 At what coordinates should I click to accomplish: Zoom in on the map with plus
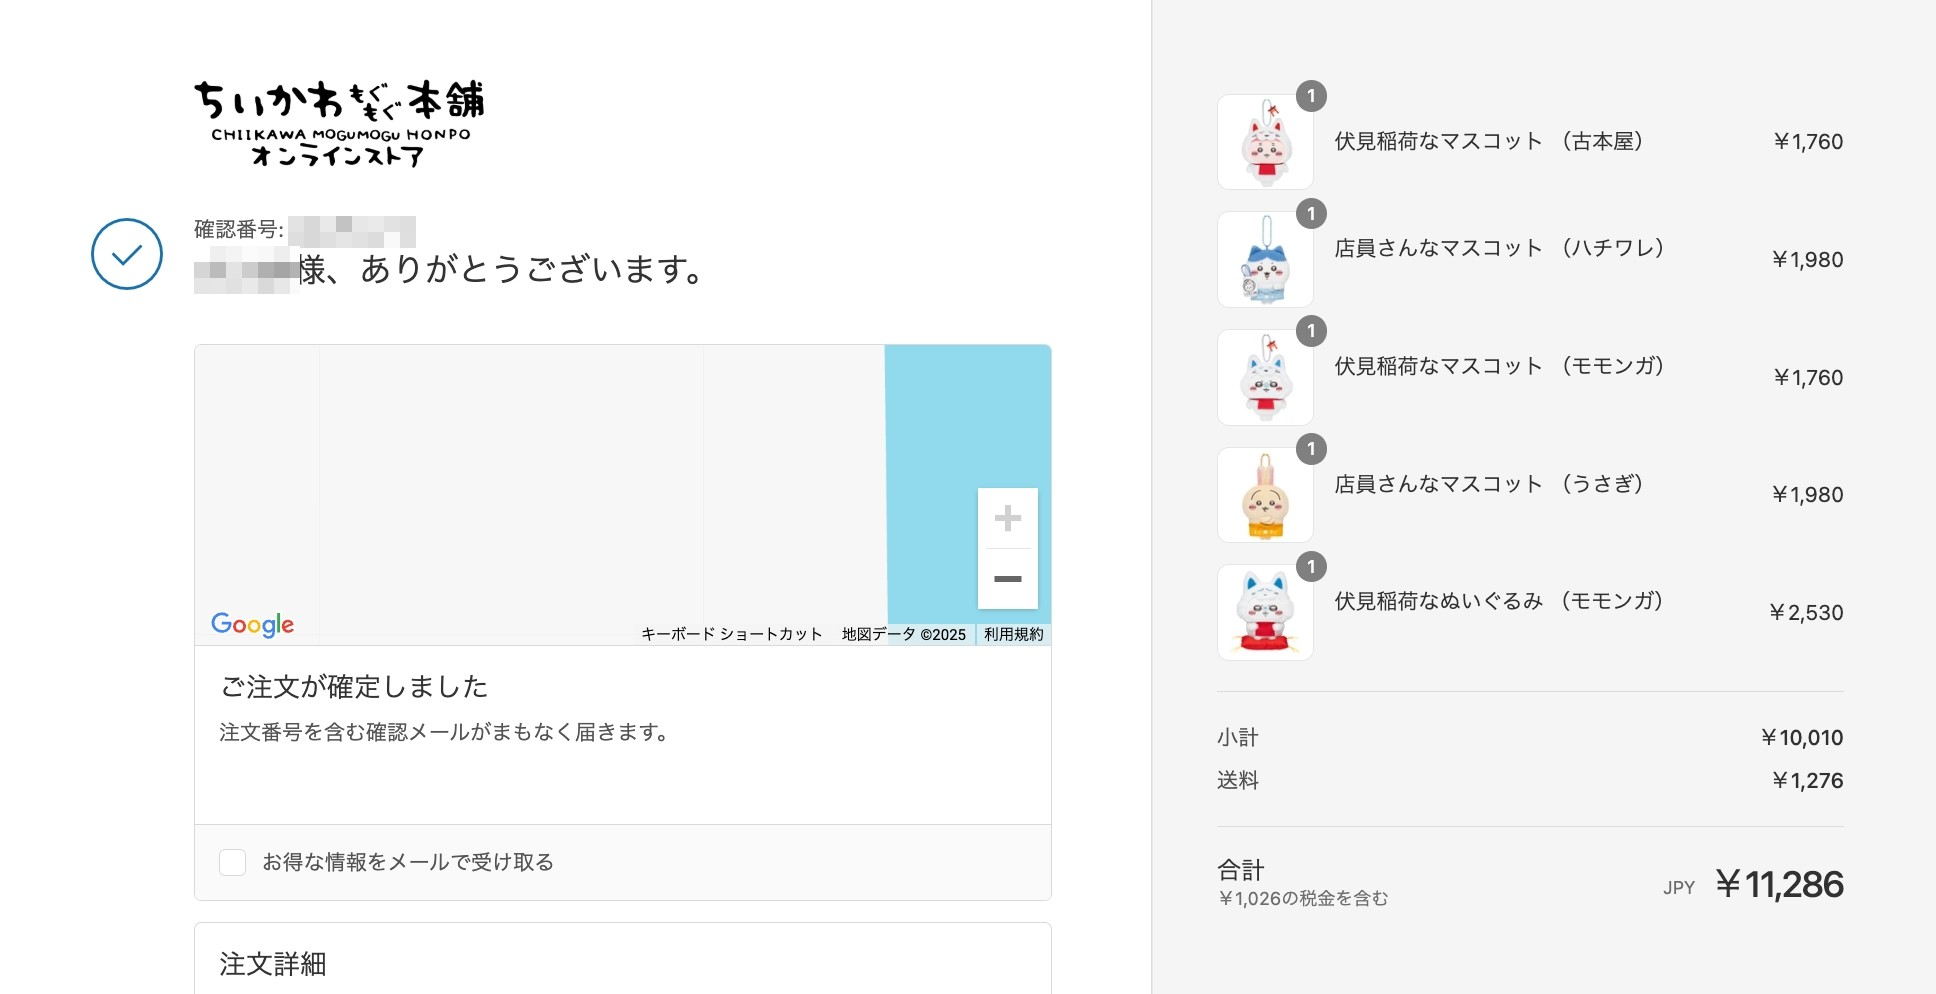click(x=1007, y=518)
